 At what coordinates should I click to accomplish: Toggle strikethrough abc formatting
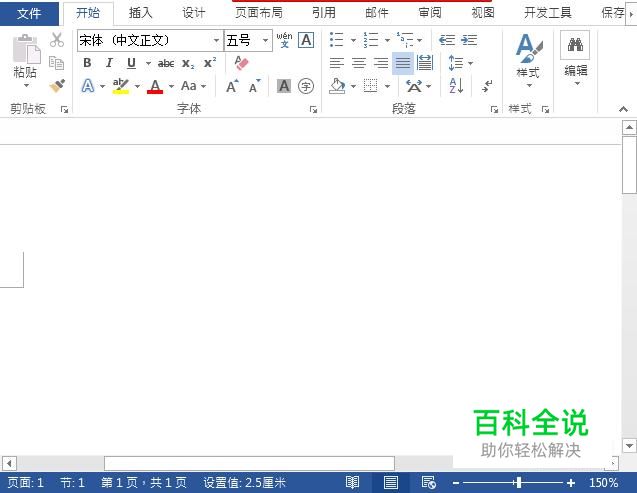pyautogui.click(x=166, y=63)
